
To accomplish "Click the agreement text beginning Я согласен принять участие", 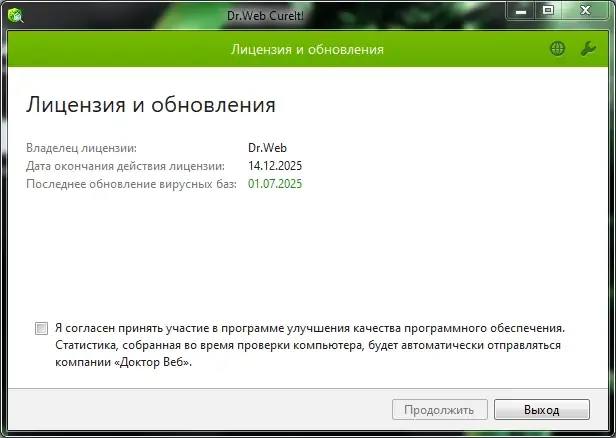I will (310, 345).
